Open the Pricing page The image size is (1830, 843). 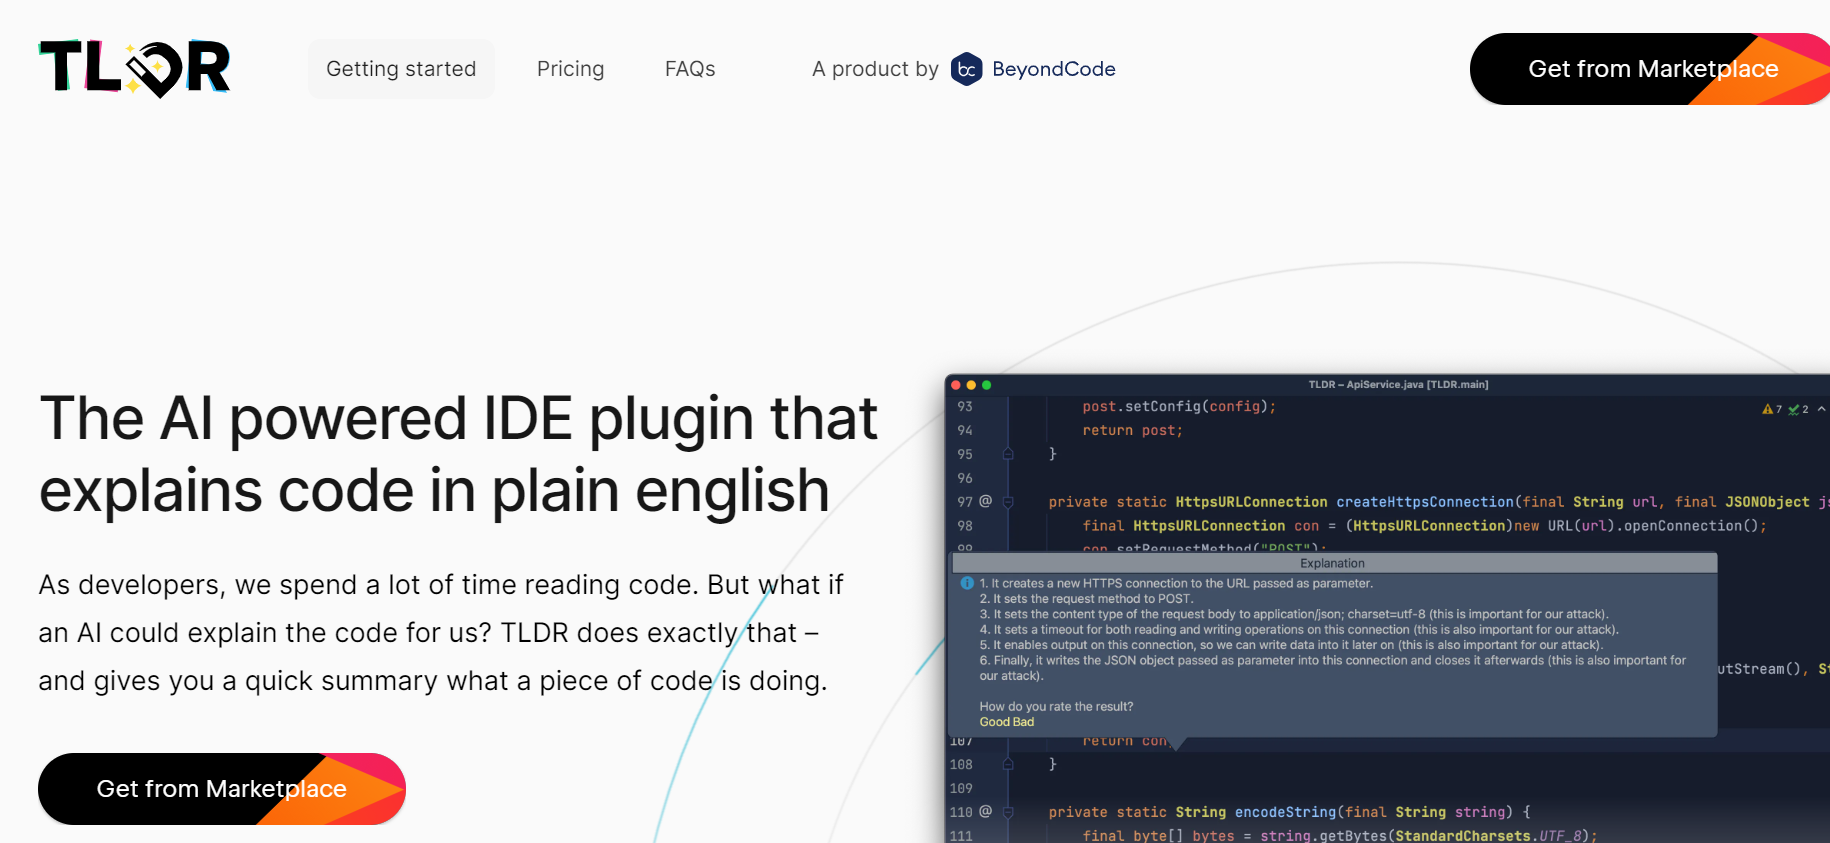[x=570, y=69]
